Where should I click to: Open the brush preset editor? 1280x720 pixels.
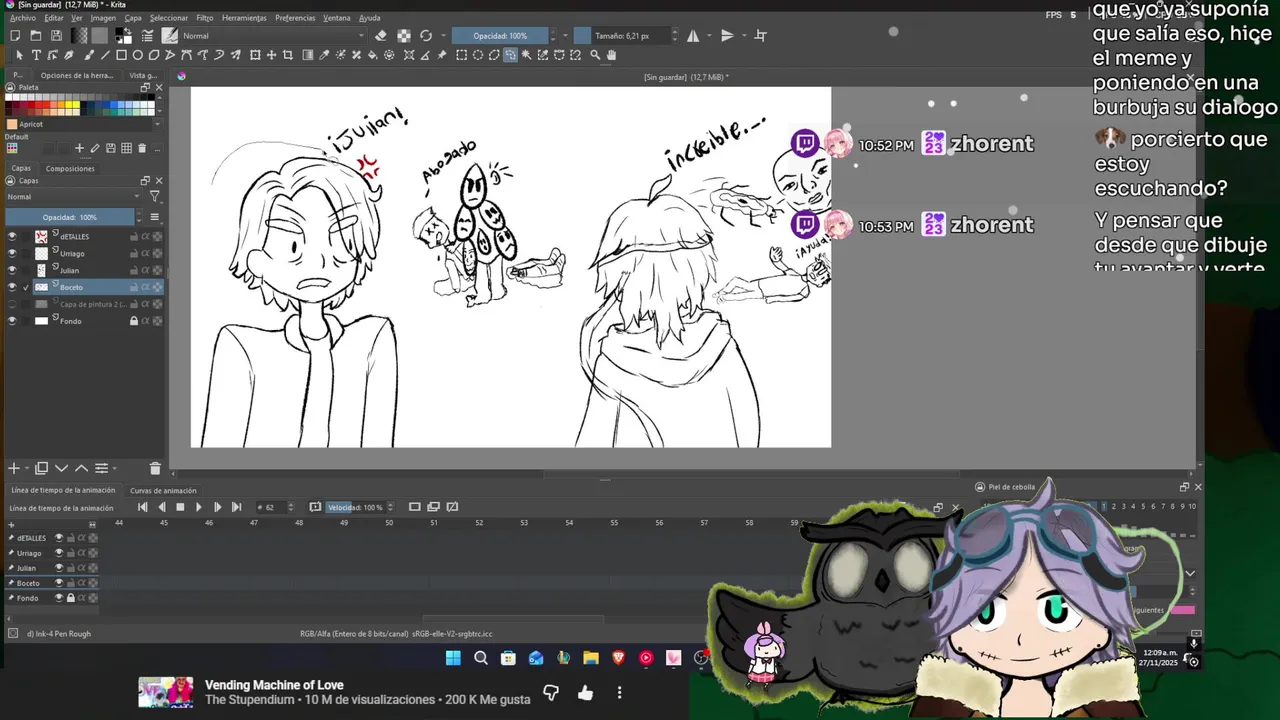(148, 35)
